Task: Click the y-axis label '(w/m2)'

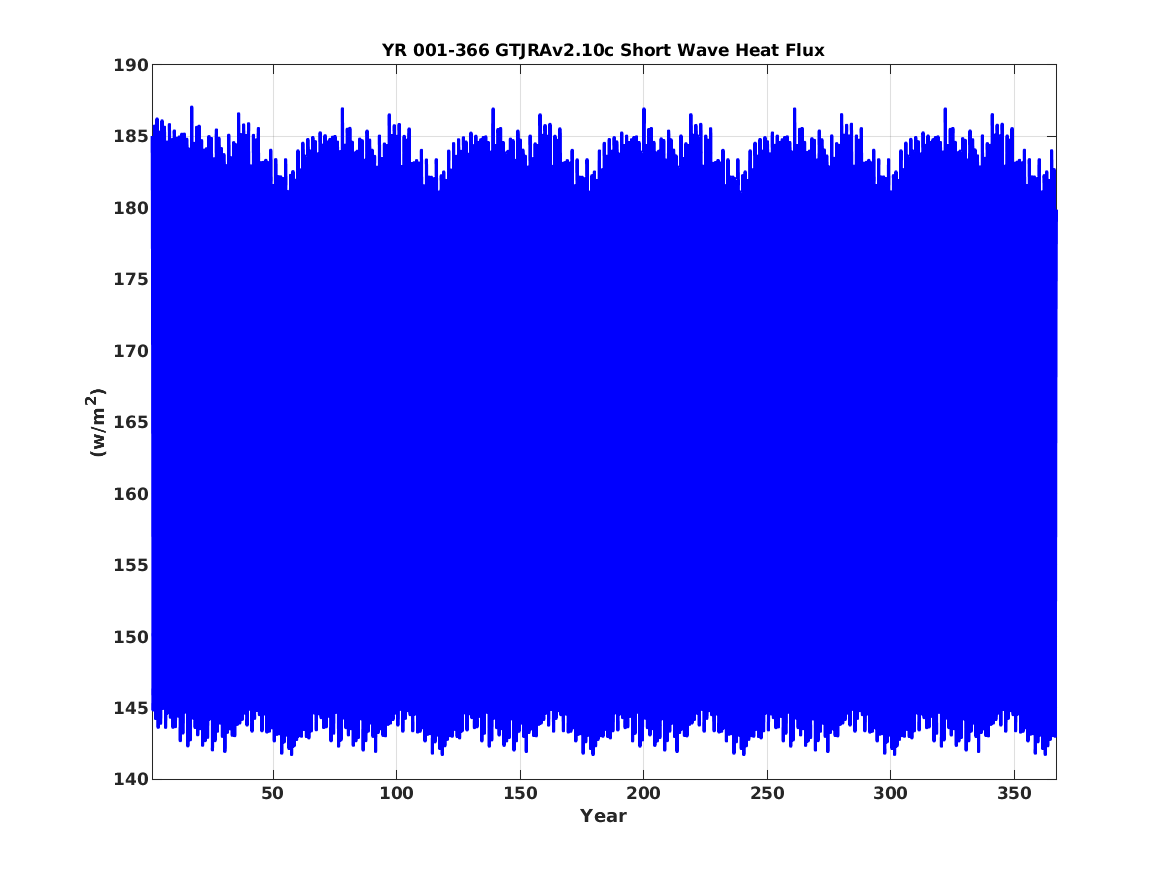Action: click(x=97, y=422)
